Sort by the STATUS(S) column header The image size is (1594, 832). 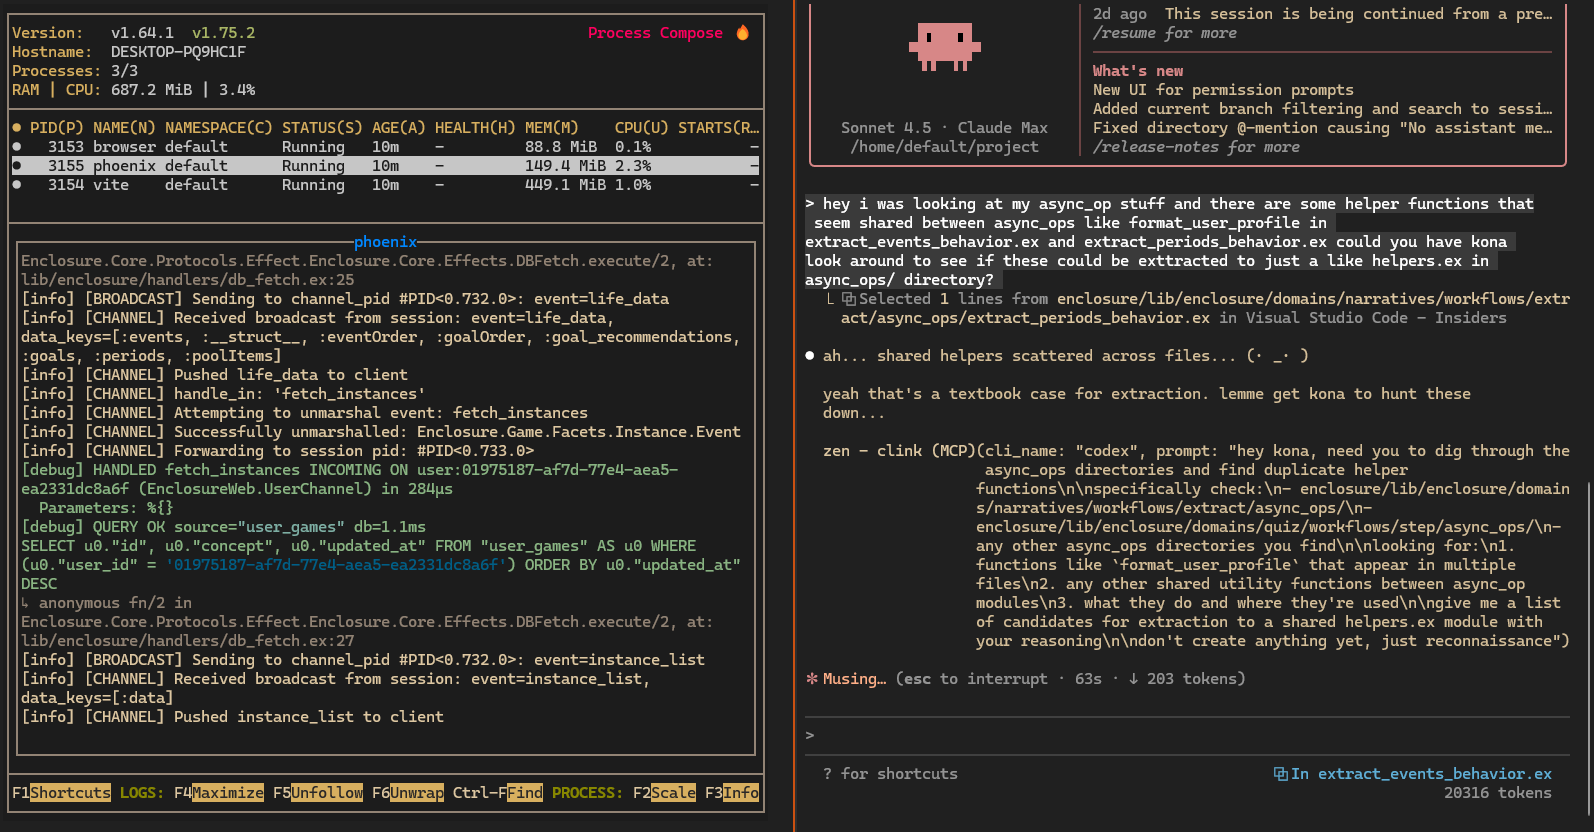[x=322, y=128]
